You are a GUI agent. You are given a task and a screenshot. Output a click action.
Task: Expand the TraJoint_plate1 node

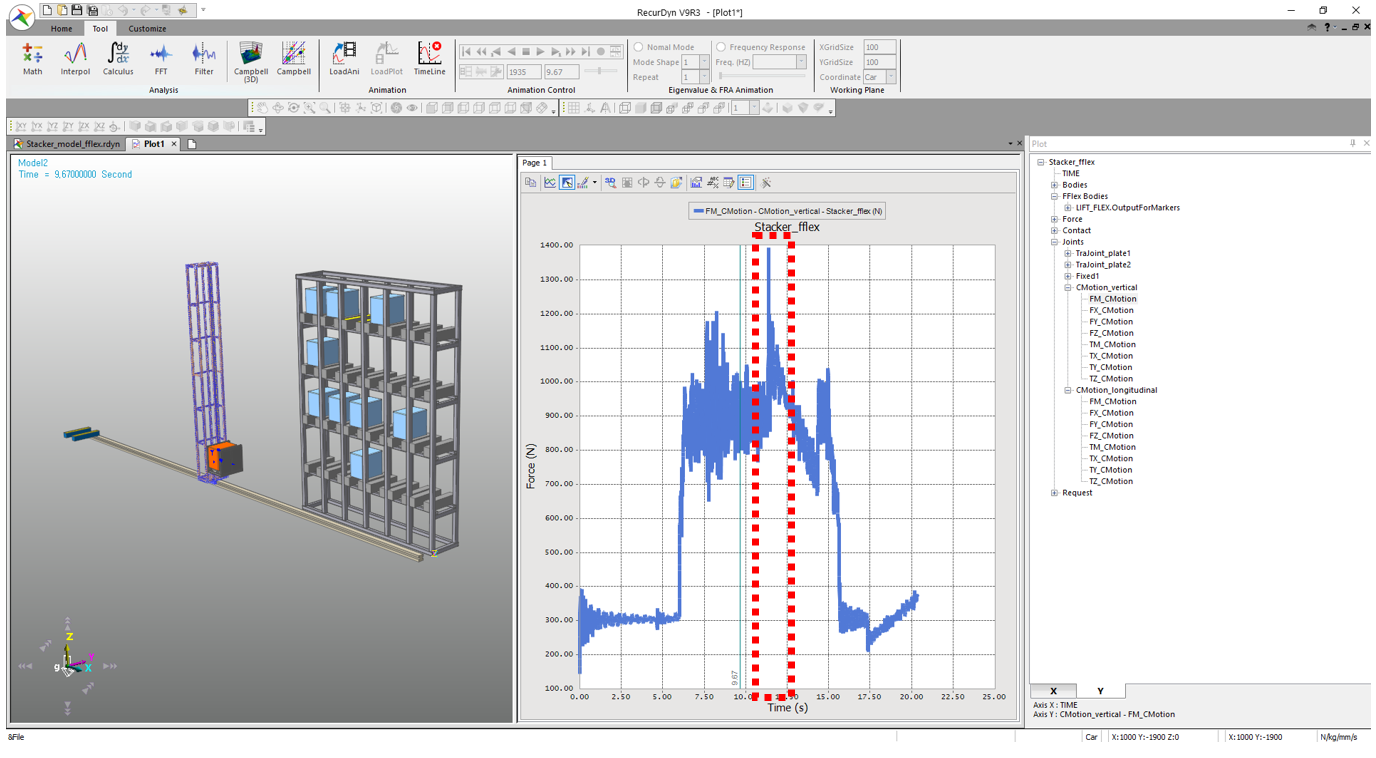tap(1067, 254)
